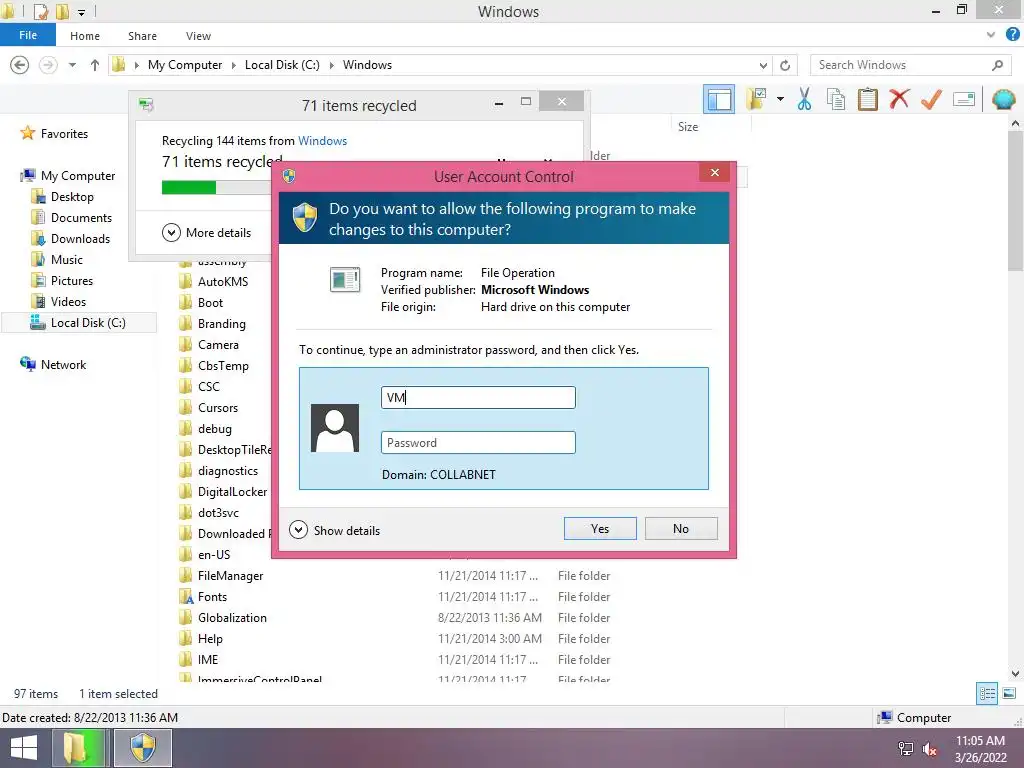1024x768 pixels.
Task: Expand the address bar history dropdown
Action: point(763,65)
